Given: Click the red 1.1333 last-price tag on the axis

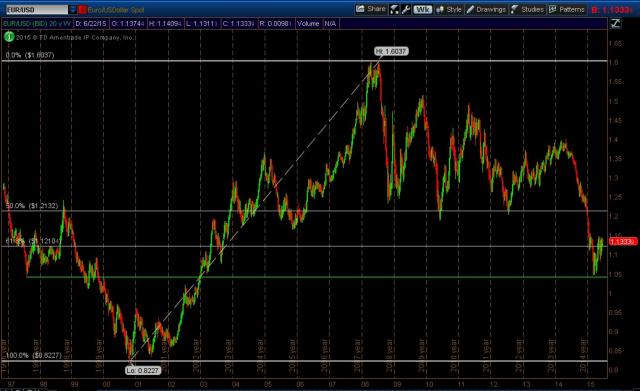Looking at the screenshot, I should click(x=623, y=242).
